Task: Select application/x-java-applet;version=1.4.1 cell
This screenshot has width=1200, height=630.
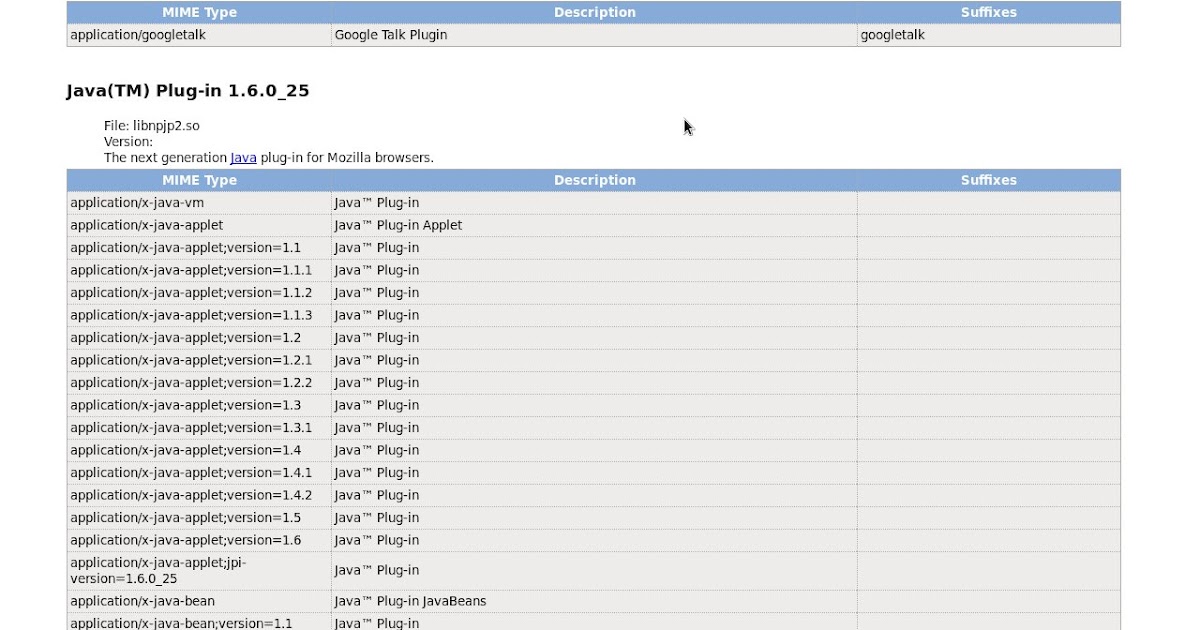Action: coord(199,473)
